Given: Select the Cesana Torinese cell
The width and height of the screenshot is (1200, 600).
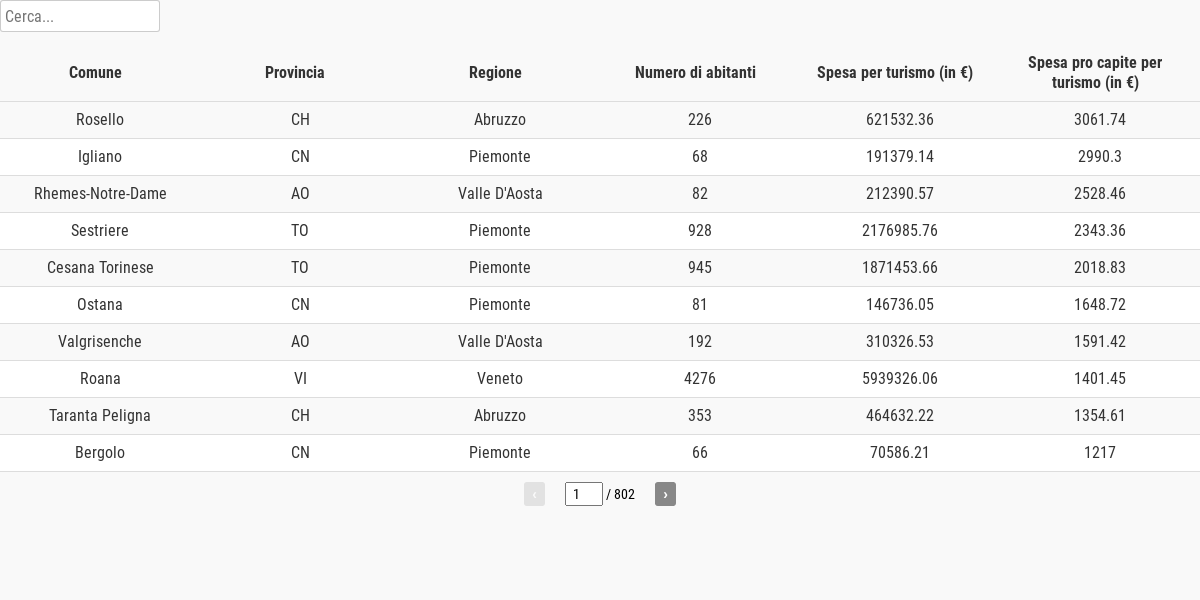Looking at the screenshot, I should click(x=100, y=268).
